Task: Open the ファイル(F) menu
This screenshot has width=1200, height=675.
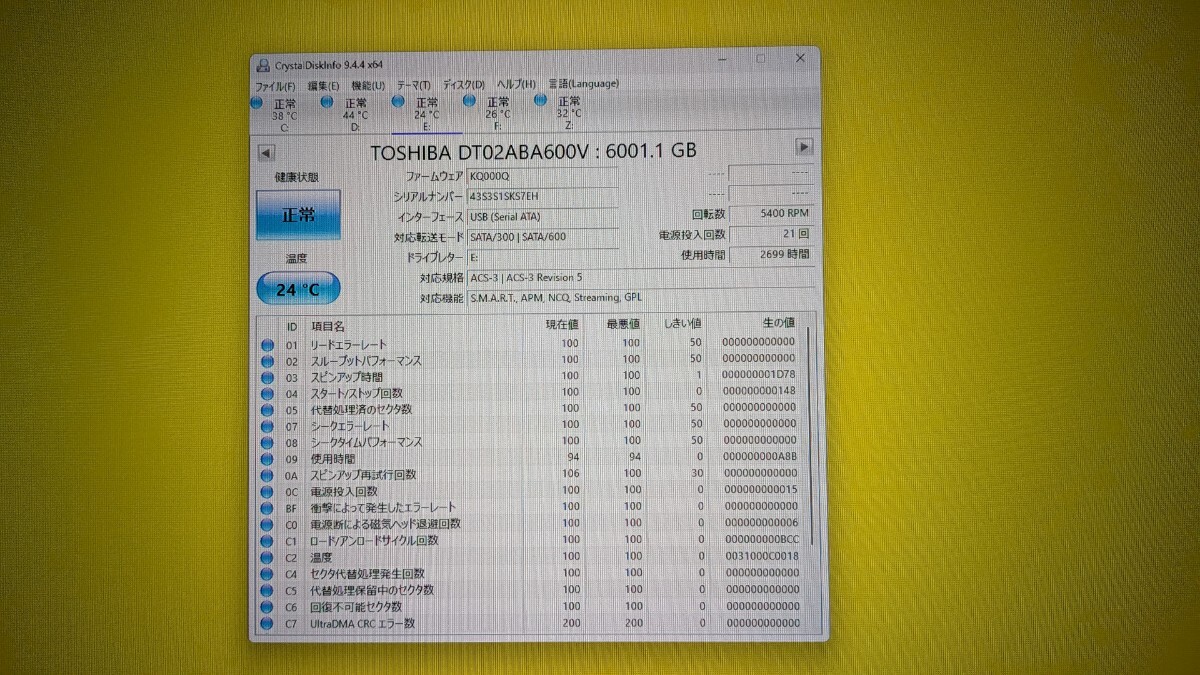Action: coord(276,85)
